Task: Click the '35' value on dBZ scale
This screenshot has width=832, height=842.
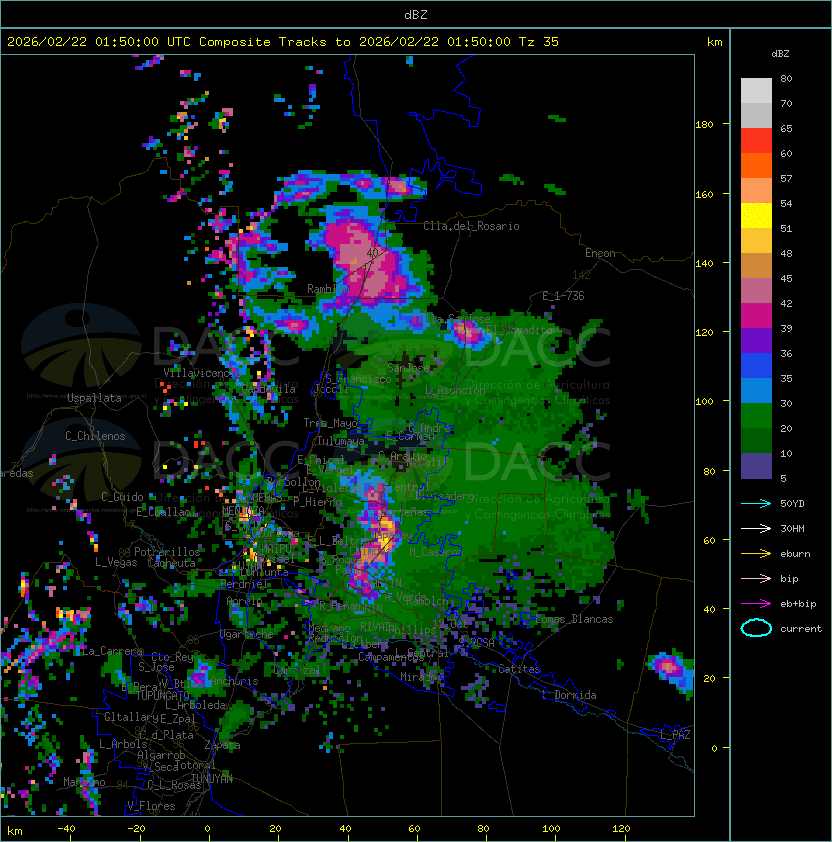Action: tap(786, 379)
